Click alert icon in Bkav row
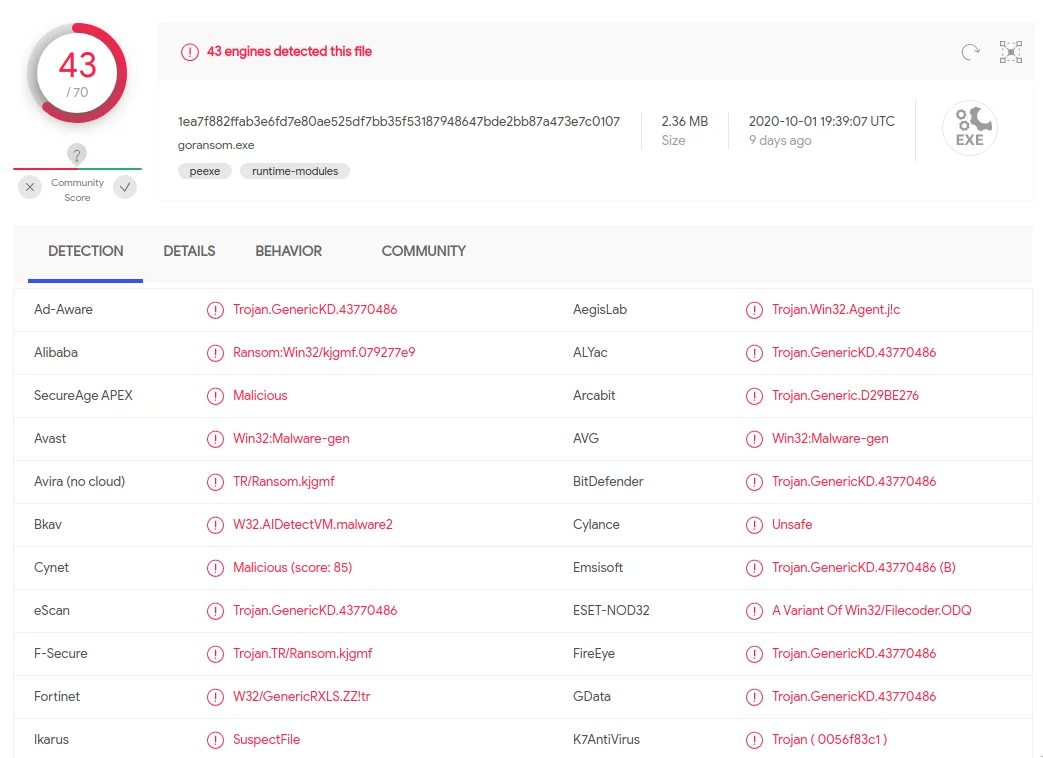The height and width of the screenshot is (758, 1043). click(215, 525)
